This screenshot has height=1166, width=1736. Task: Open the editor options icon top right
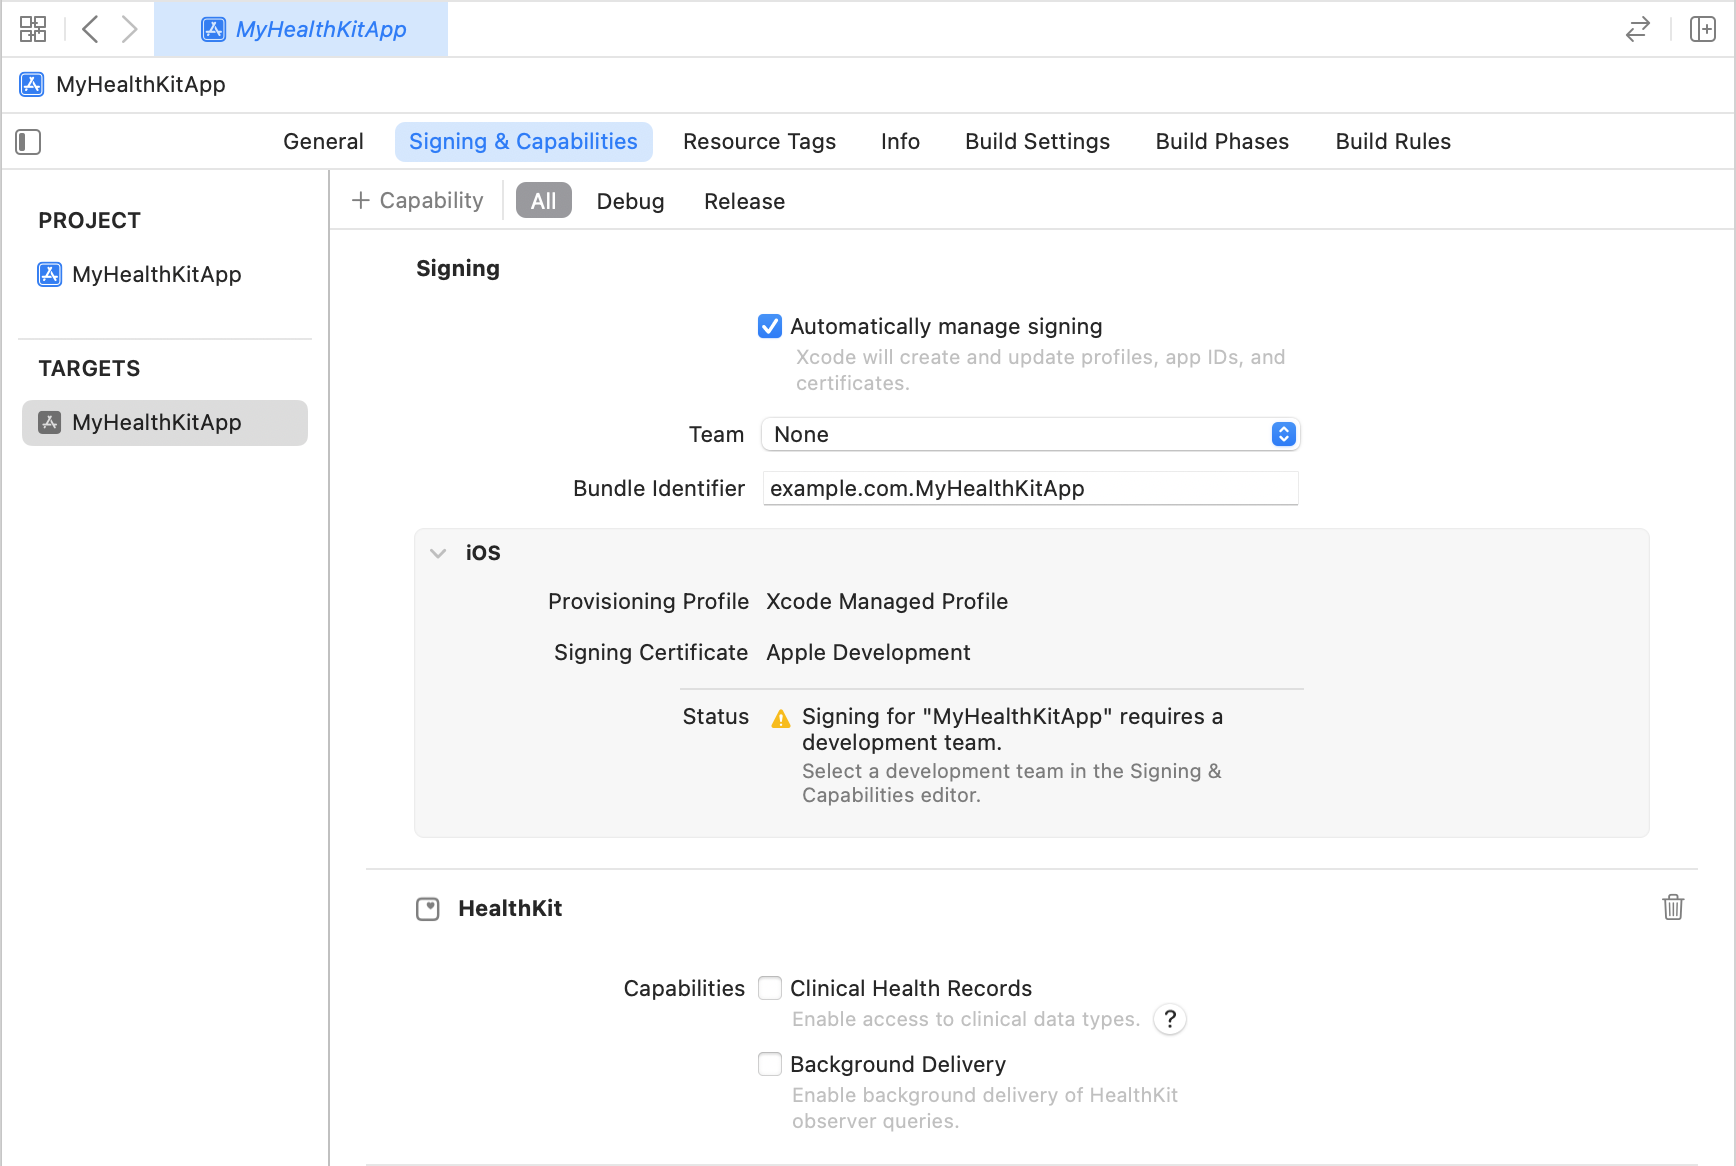tap(1637, 30)
